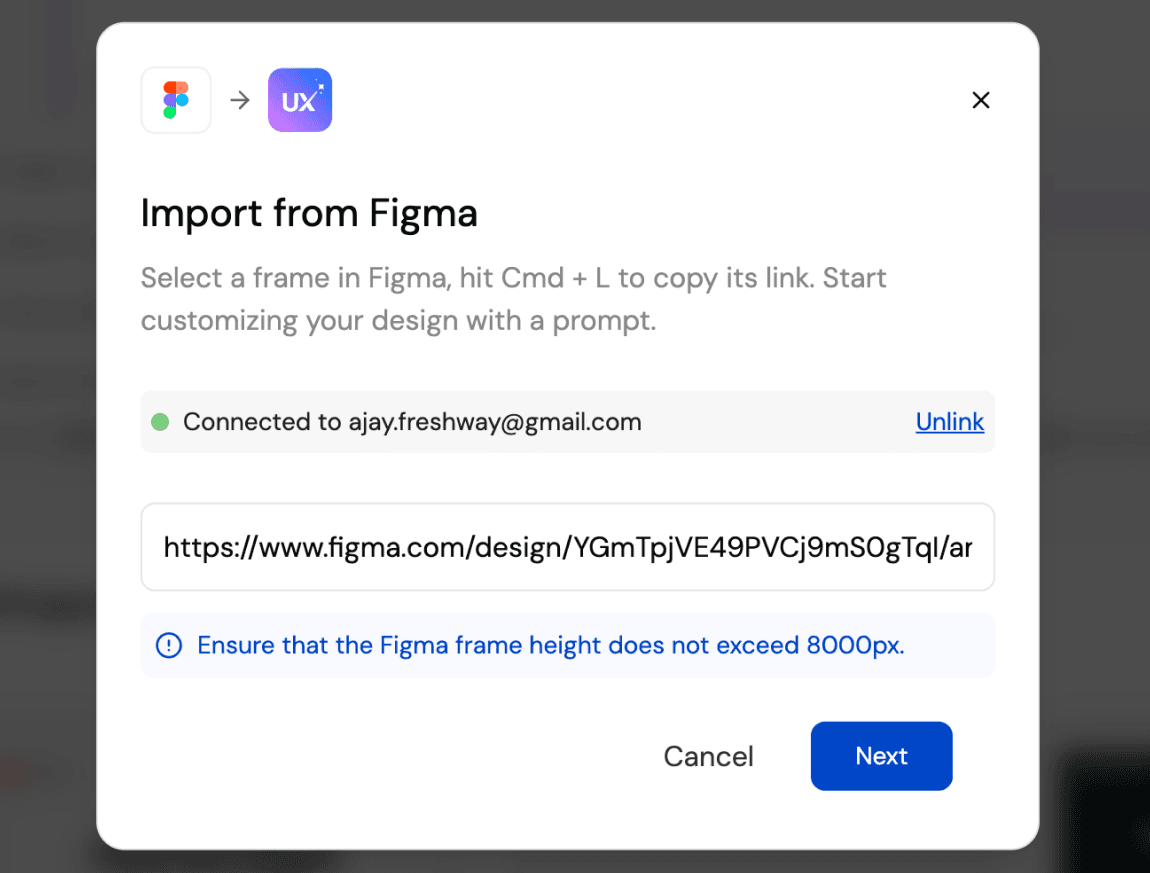Cancel the Figma import
The height and width of the screenshot is (873, 1150).
tap(708, 756)
